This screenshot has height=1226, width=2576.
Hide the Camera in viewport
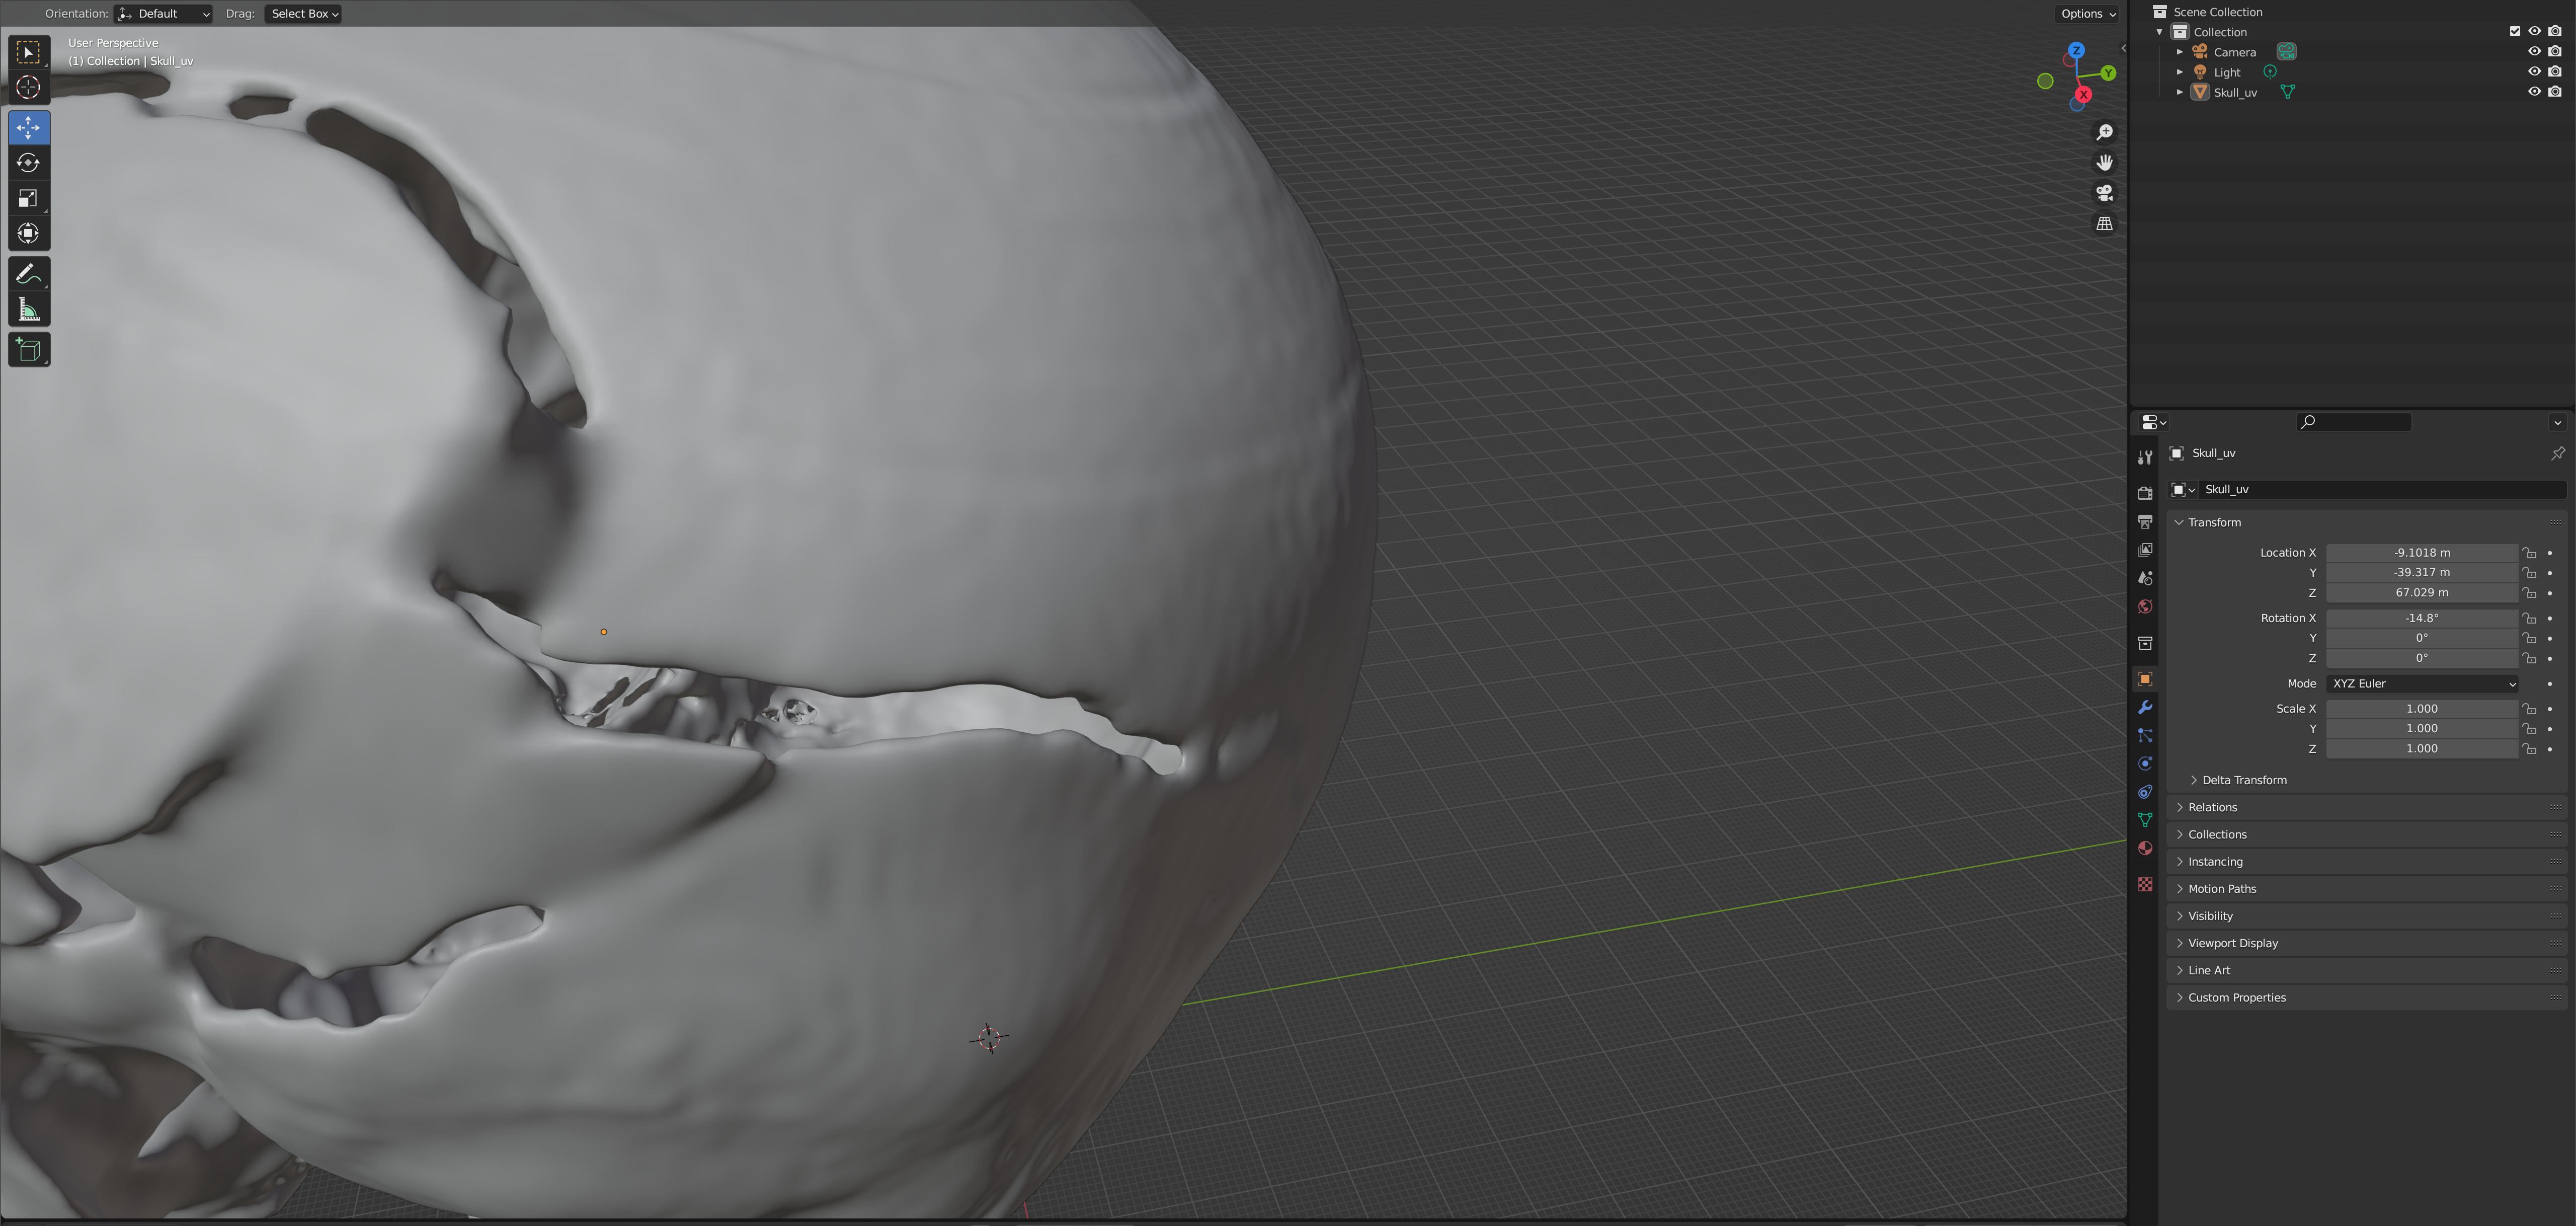click(x=2534, y=51)
